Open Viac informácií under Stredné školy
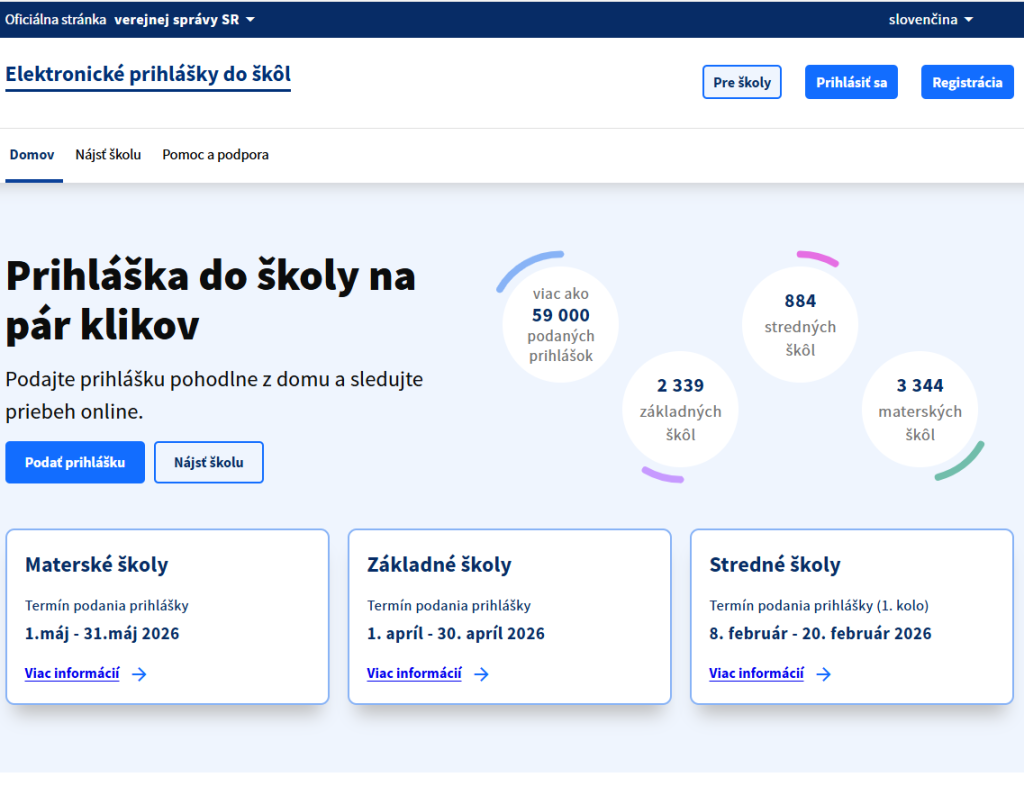The height and width of the screenshot is (804, 1024). (x=755, y=673)
